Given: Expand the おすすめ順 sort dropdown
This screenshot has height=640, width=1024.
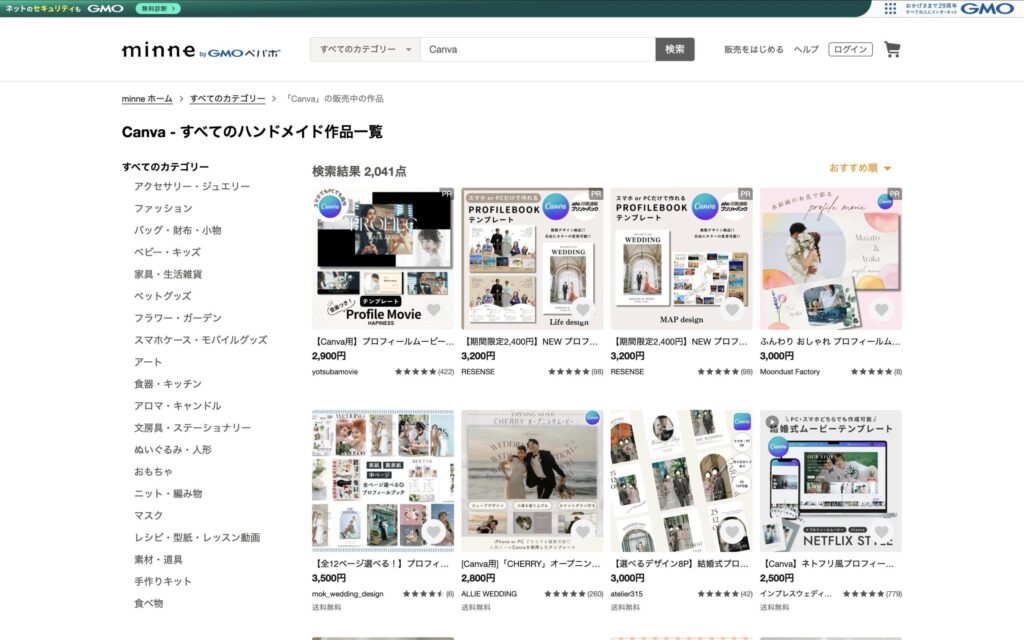Looking at the screenshot, I should [860, 168].
